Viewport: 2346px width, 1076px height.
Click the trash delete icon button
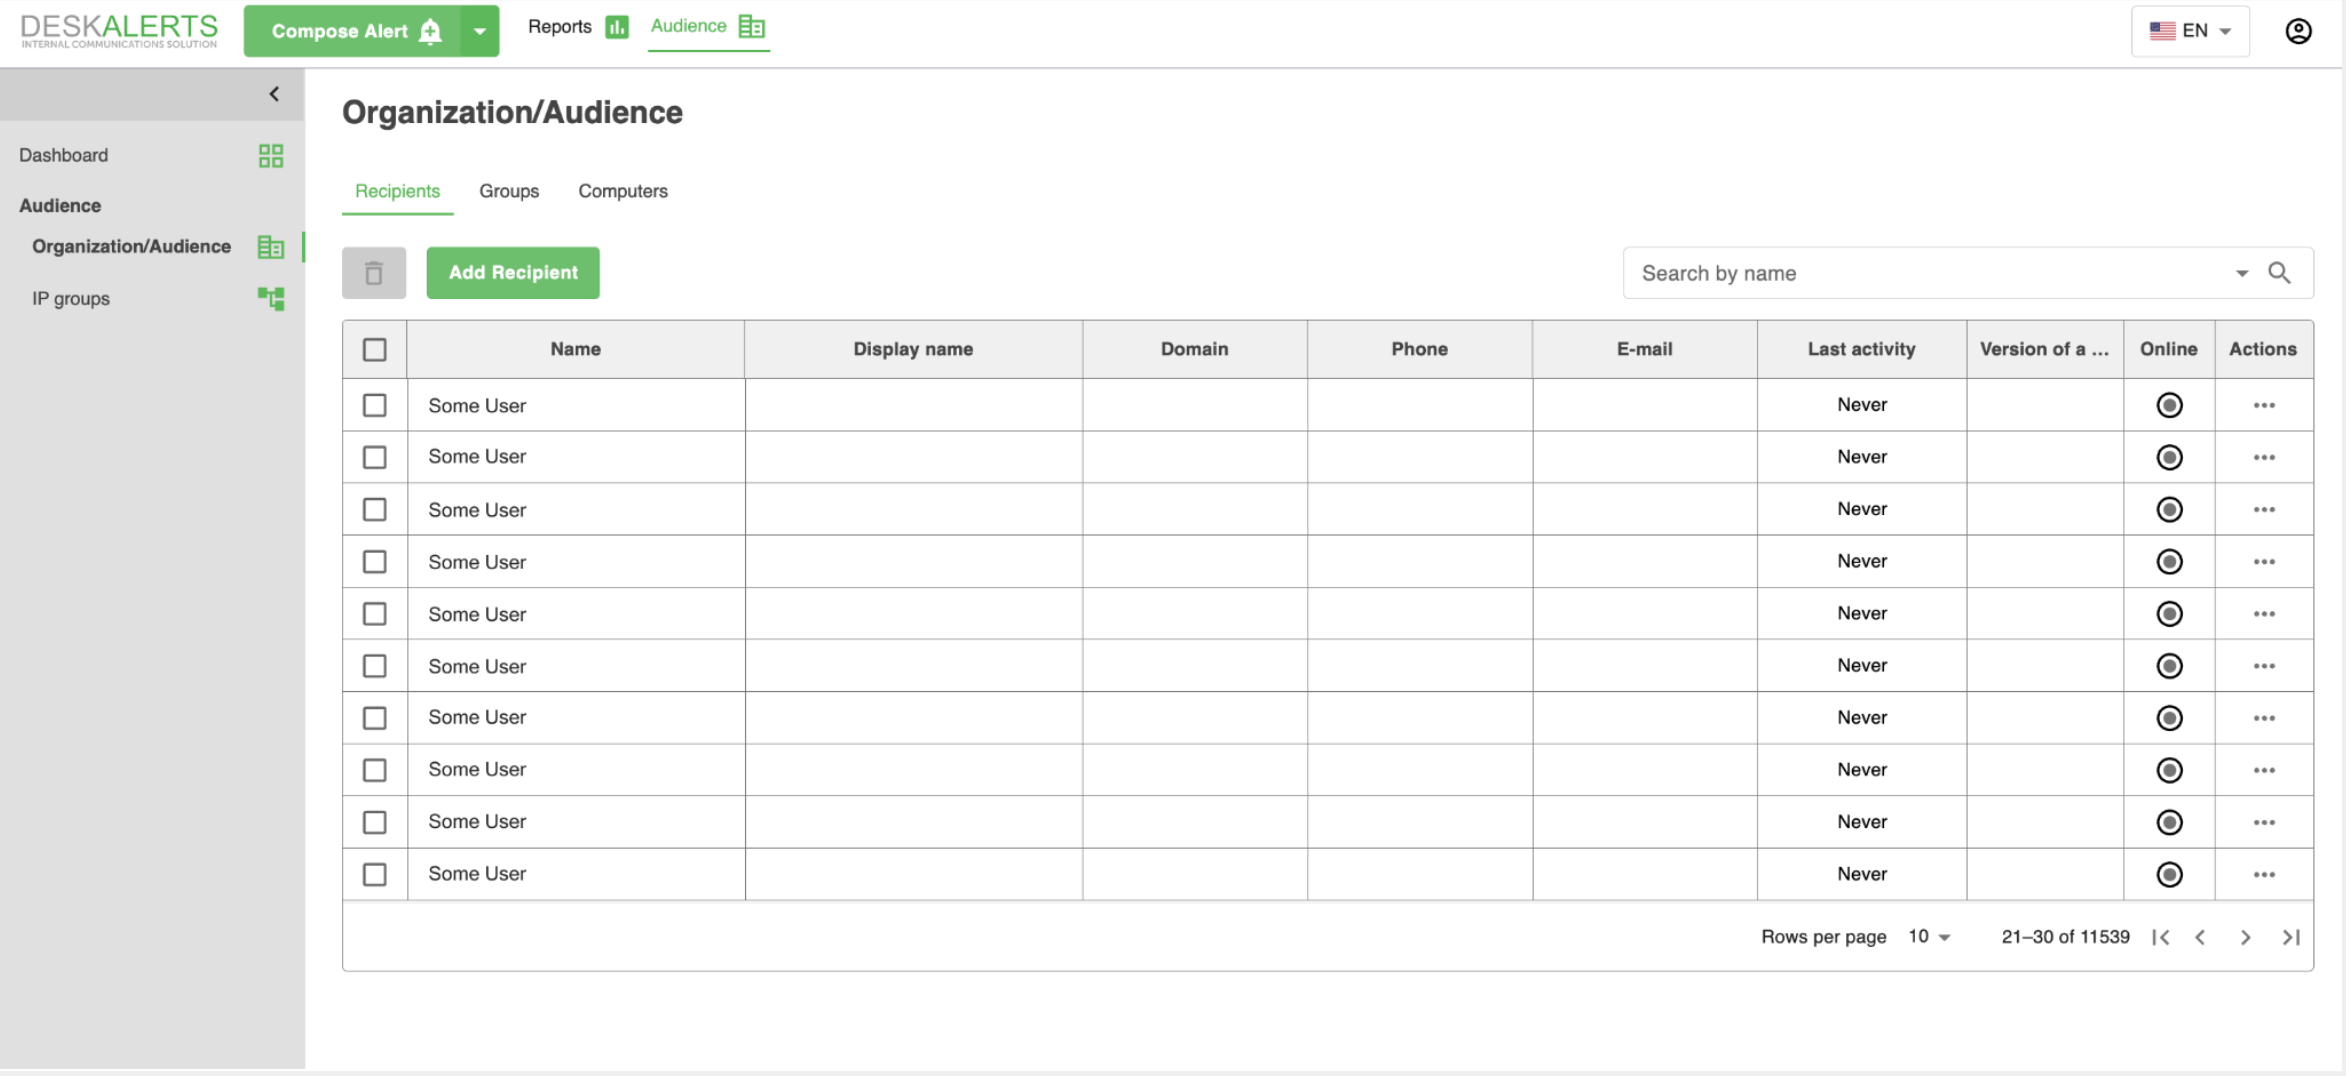(x=373, y=273)
